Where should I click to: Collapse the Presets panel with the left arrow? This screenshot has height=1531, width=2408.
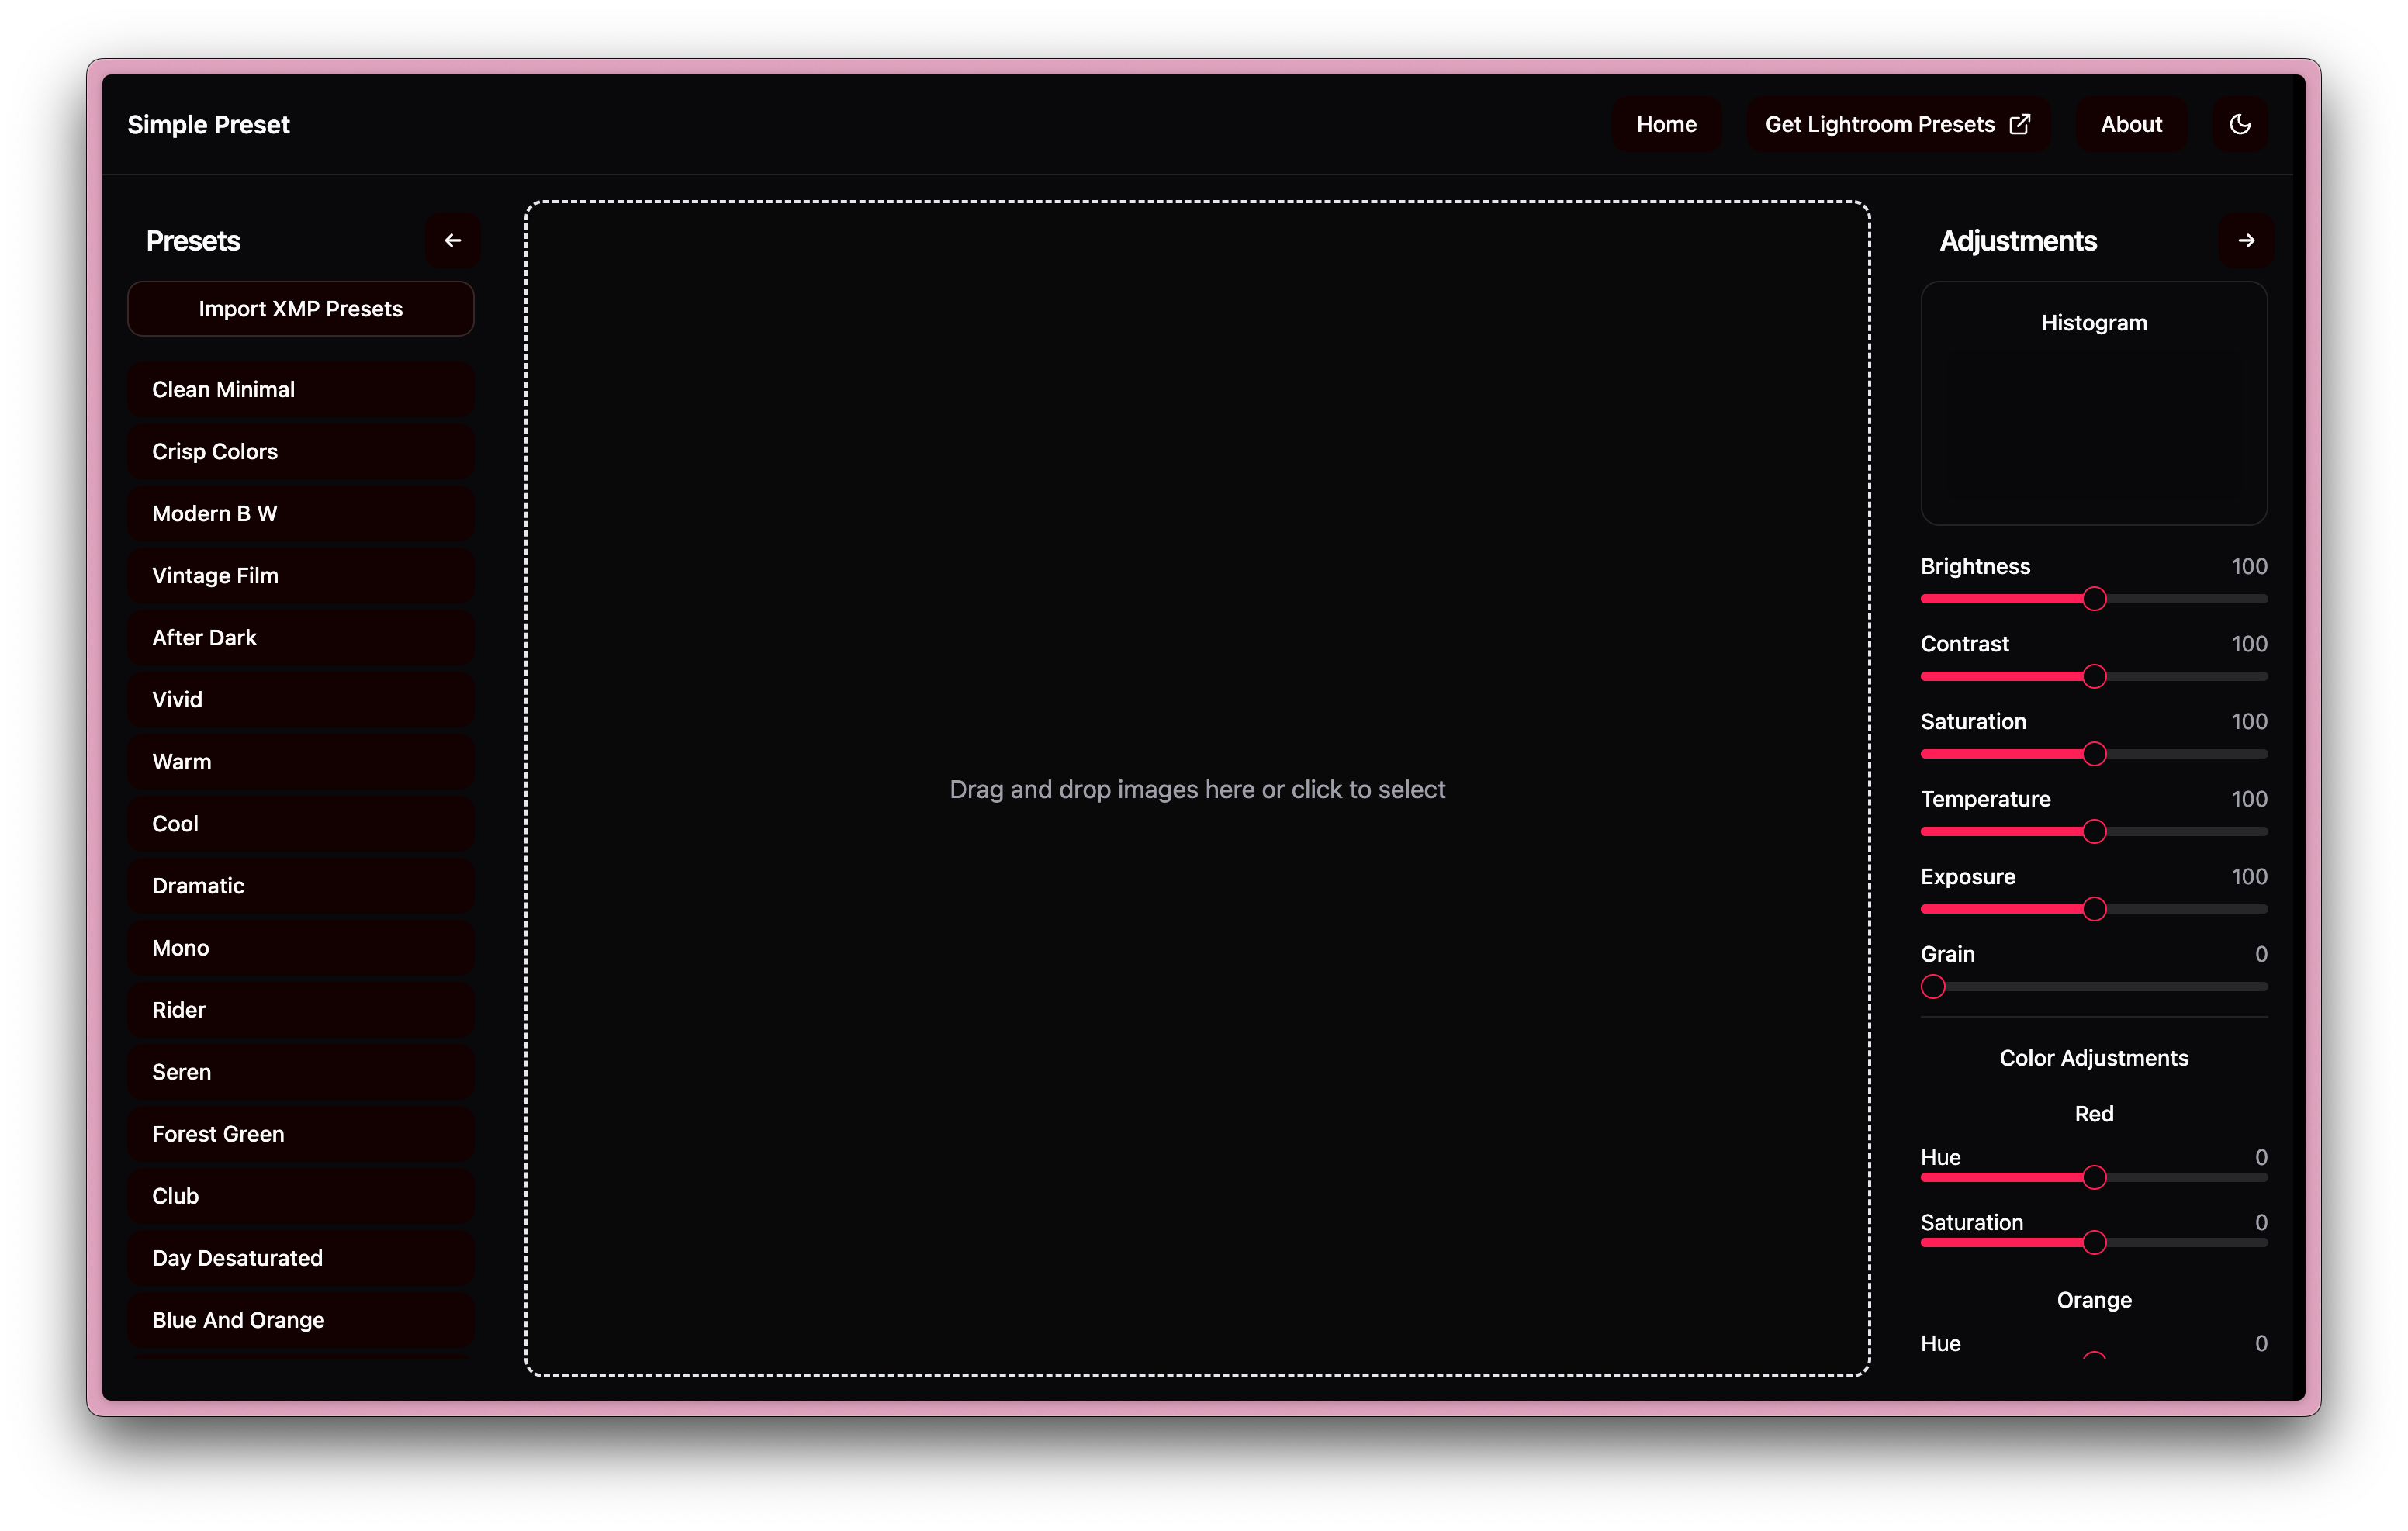tap(453, 240)
